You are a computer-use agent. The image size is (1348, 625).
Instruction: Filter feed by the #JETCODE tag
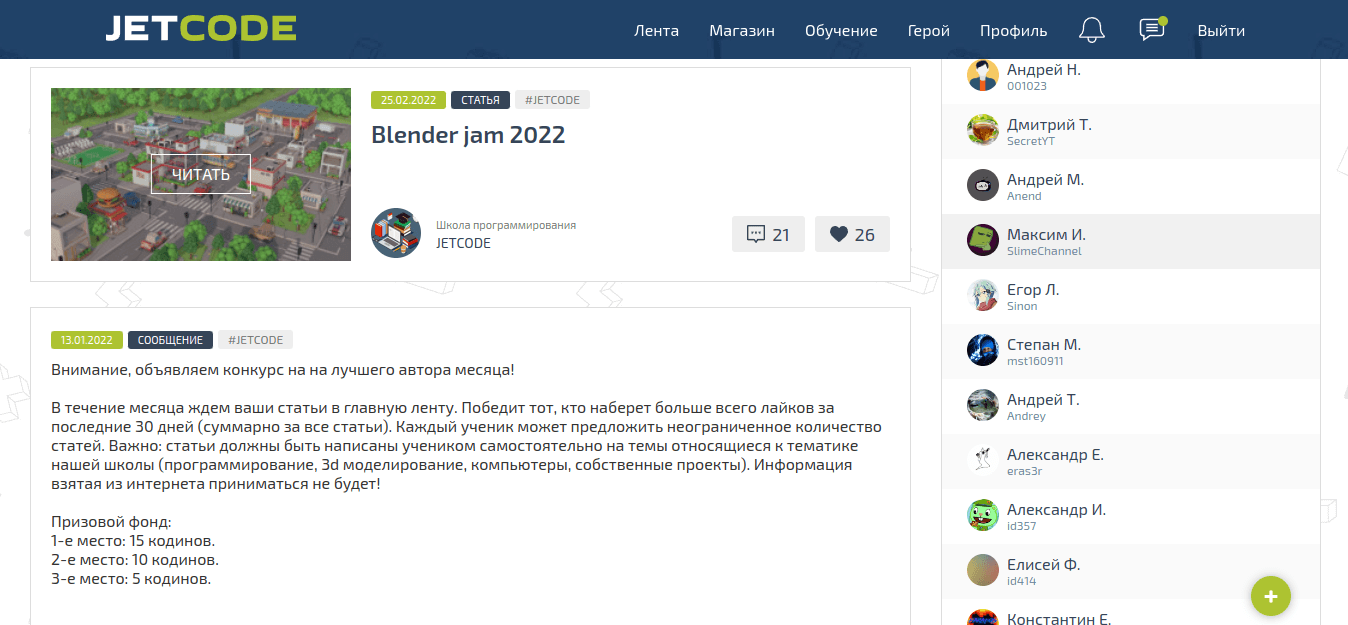[553, 99]
